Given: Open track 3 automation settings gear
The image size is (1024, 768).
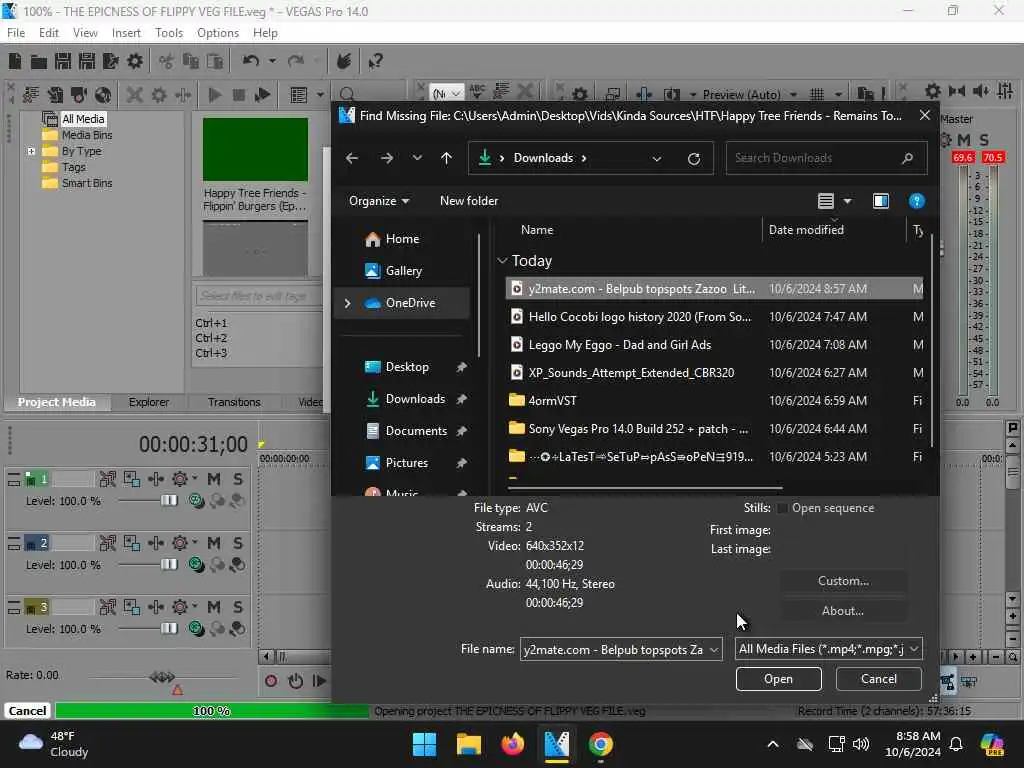Looking at the screenshot, I should [180, 607].
